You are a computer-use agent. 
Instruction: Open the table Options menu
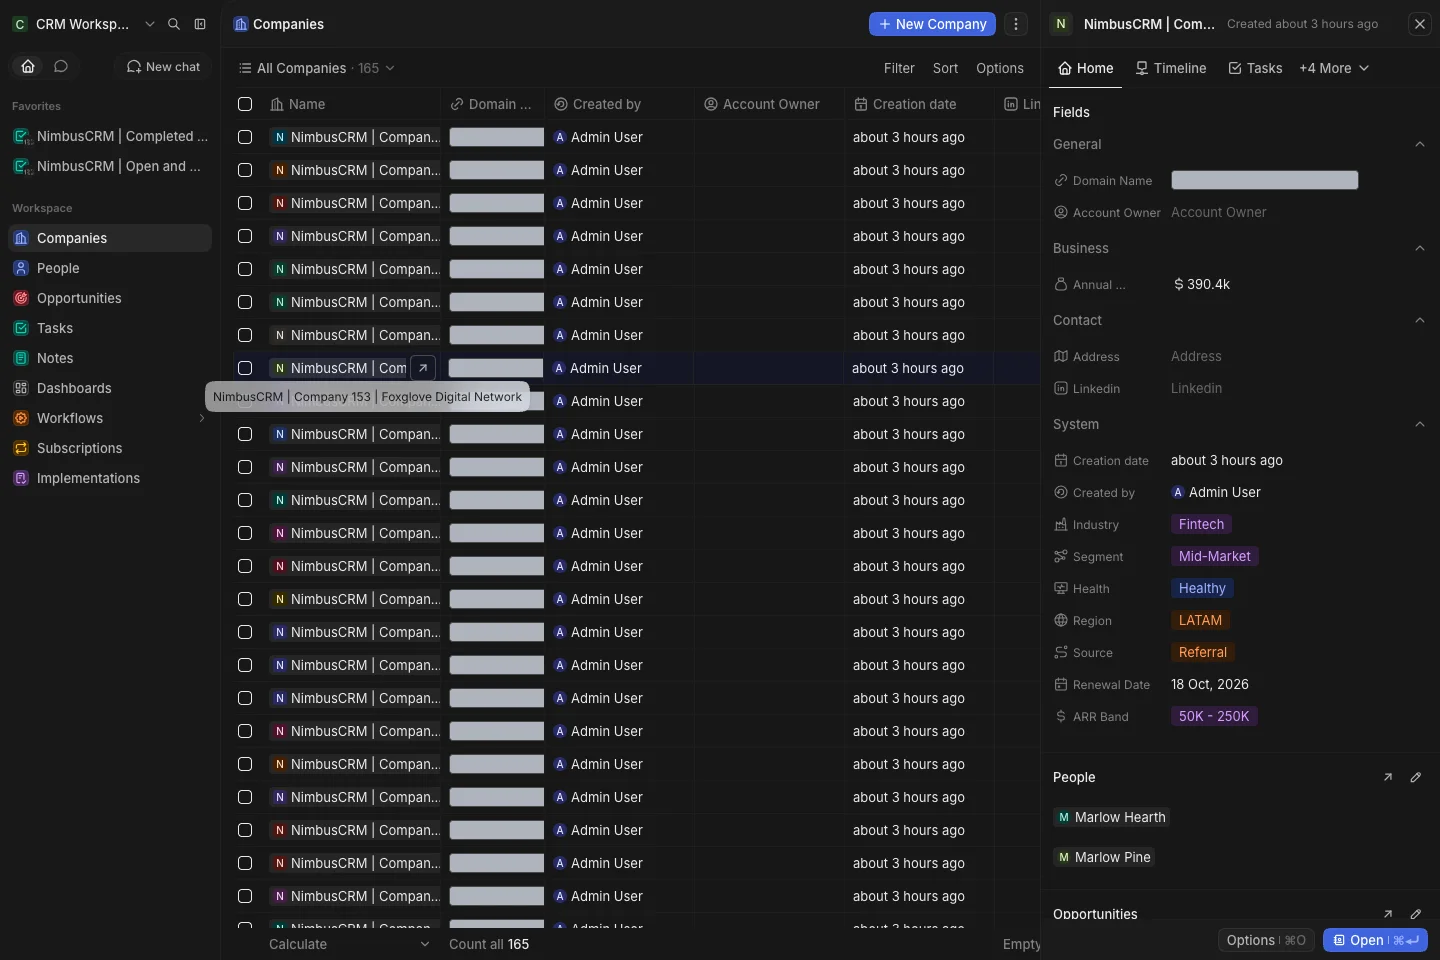click(1000, 68)
